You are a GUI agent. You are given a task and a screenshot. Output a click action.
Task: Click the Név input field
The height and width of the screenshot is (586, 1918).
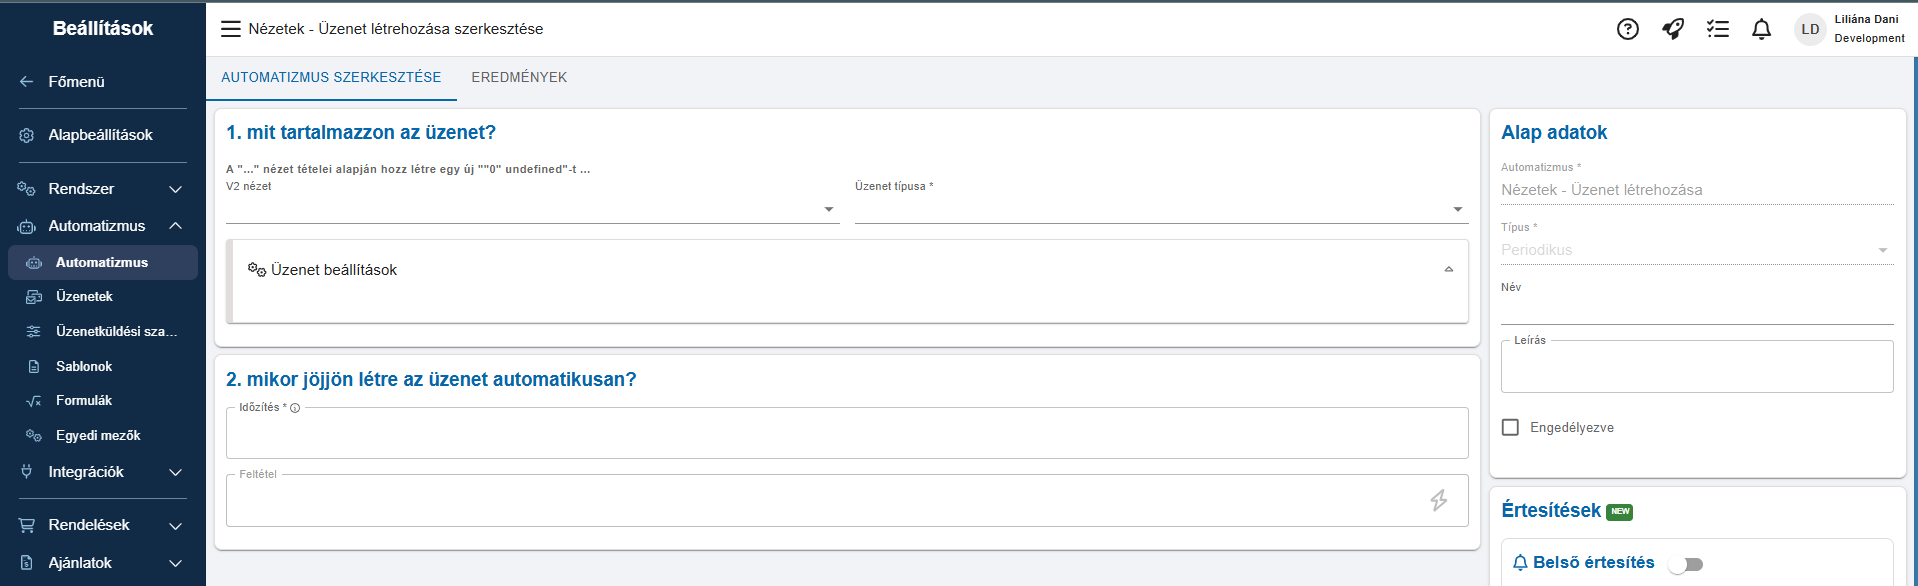(1697, 310)
